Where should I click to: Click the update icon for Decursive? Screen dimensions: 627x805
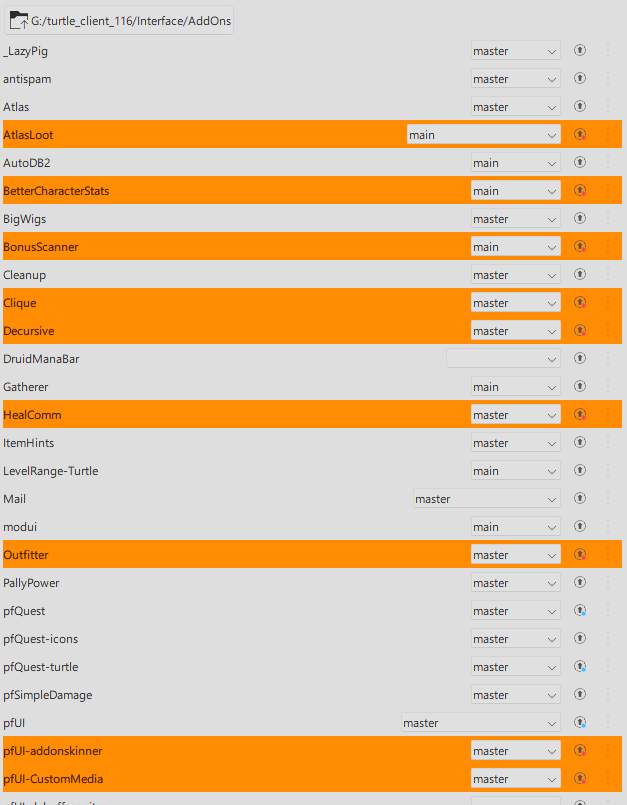click(x=580, y=330)
